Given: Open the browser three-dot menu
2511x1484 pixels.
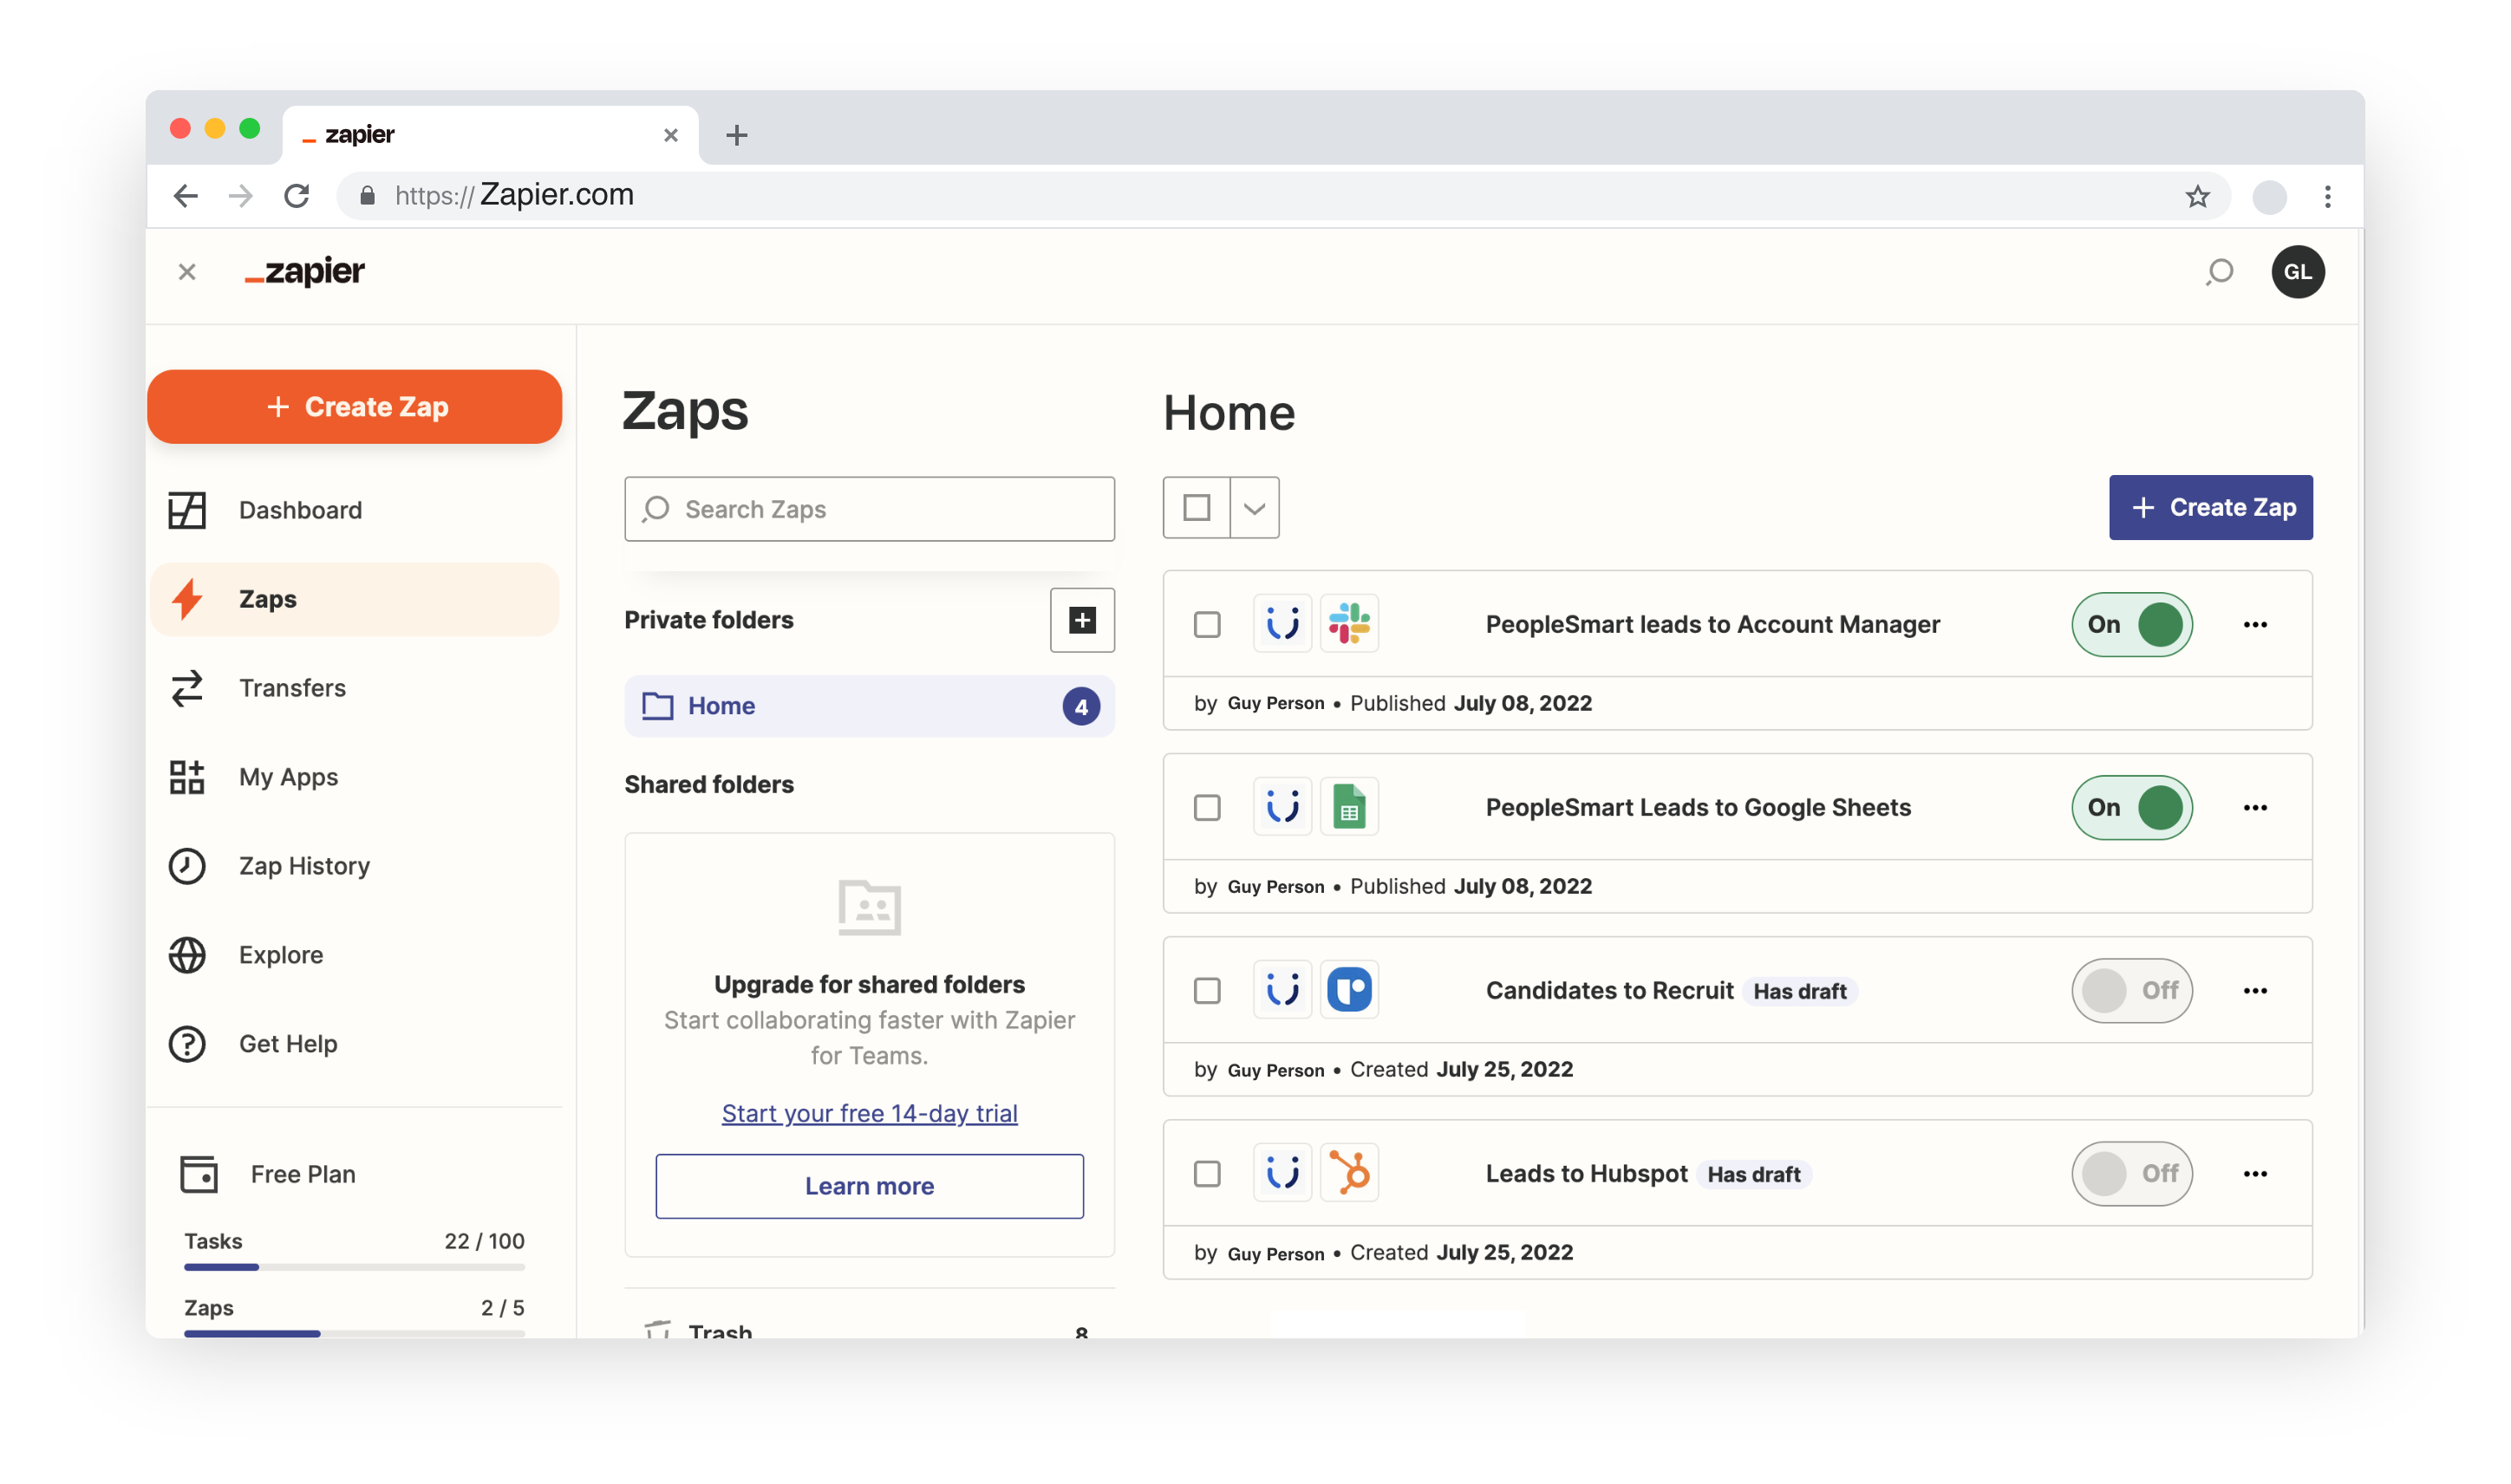Looking at the screenshot, I should click(x=2327, y=196).
